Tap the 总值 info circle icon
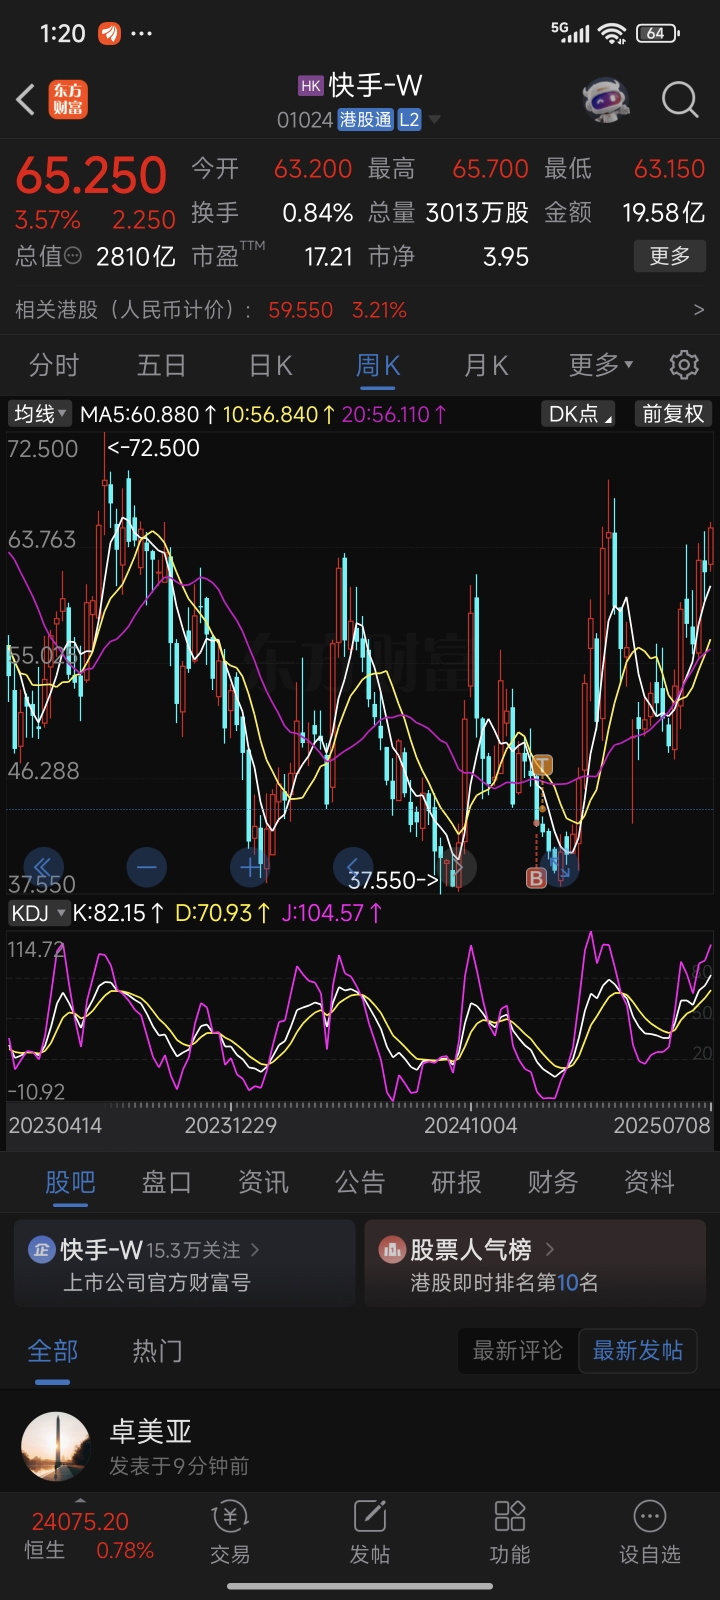This screenshot has width=720, height=1600. point(73,256)
